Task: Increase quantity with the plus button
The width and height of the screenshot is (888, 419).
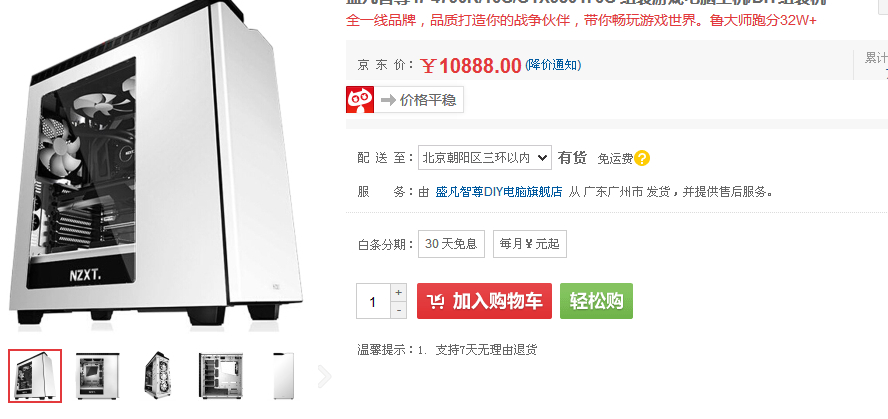Action: (399, 293)
